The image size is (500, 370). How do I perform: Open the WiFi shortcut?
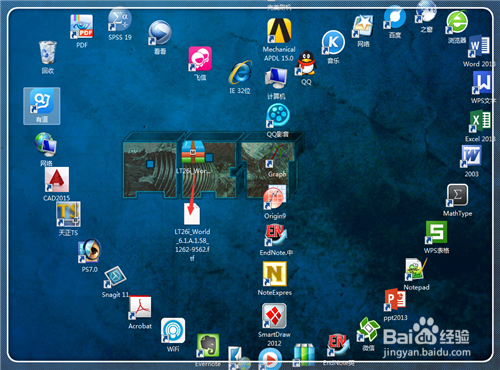click(173, 330)
